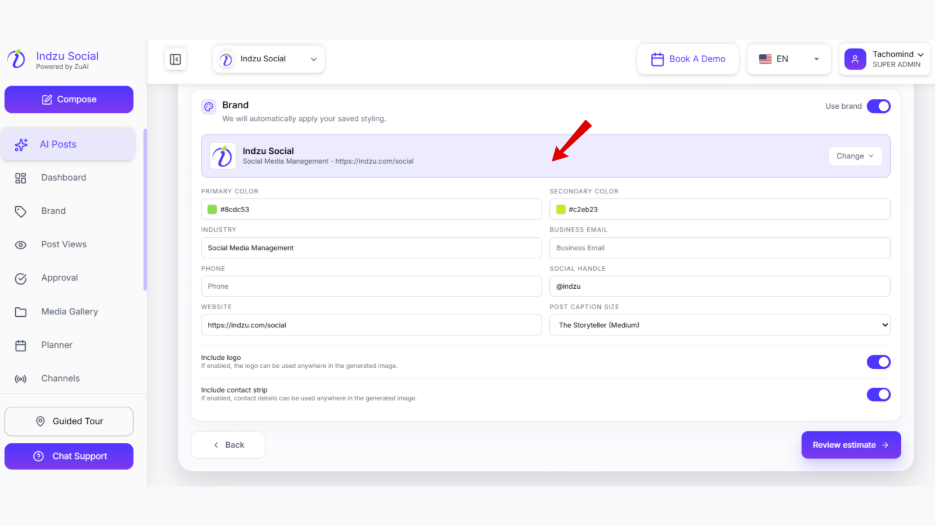
Task: Open the EN language dropdown
Action: coord(789,59)
